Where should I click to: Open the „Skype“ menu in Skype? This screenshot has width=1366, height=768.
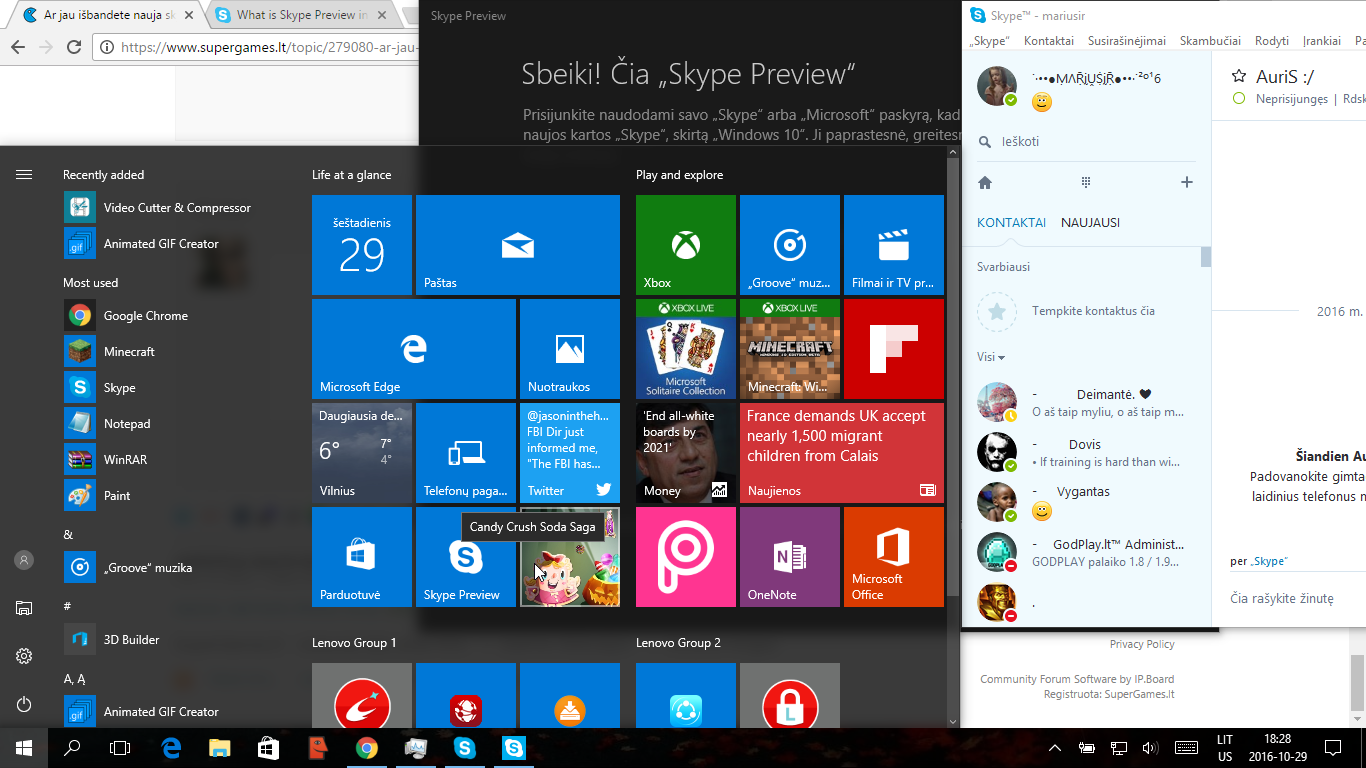point(990,41)
